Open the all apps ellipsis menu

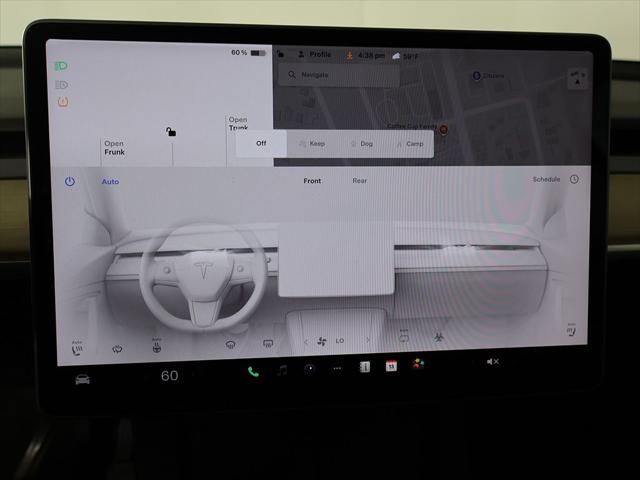tap(337, 368)
